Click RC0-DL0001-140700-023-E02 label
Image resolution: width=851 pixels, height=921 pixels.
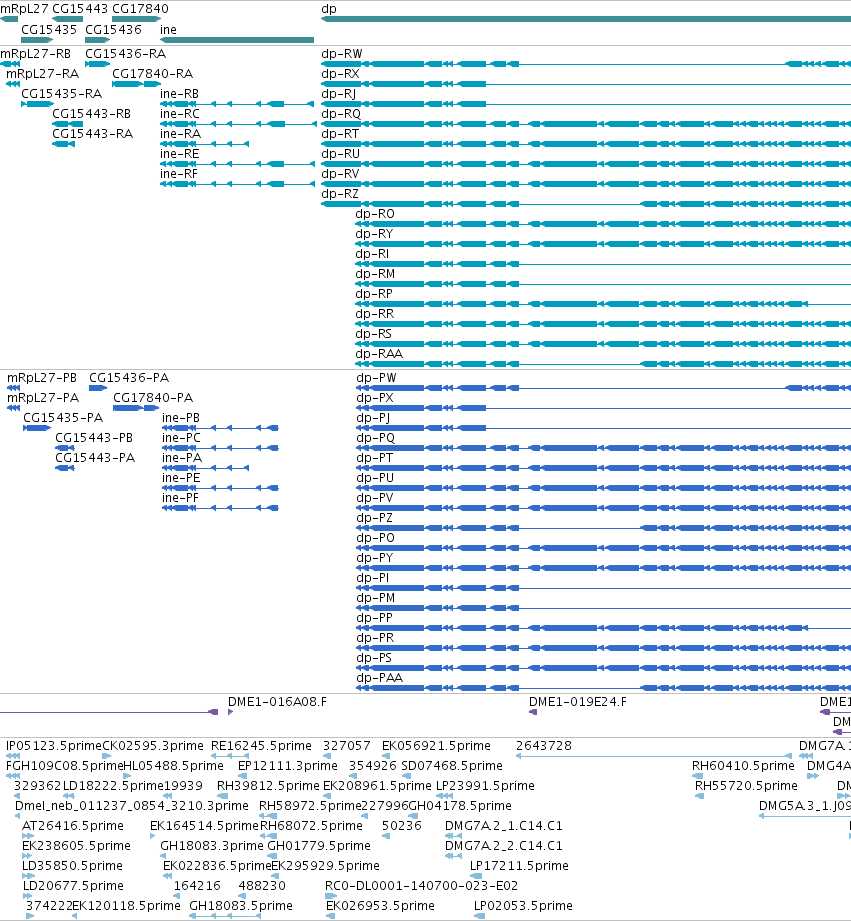coord(422,886)
